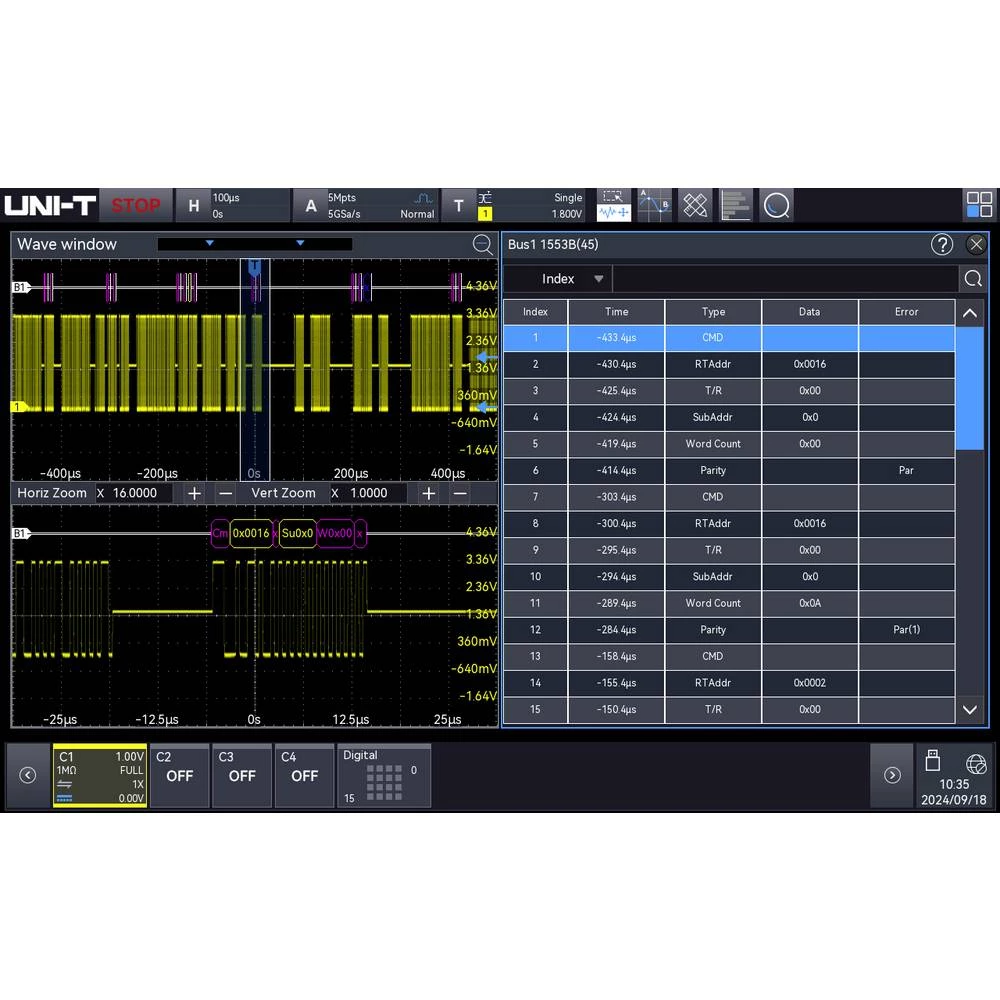Screen dimensions: 1000x1000
Task: Open the window layout grid icon
Action: (x=979, y=205)
